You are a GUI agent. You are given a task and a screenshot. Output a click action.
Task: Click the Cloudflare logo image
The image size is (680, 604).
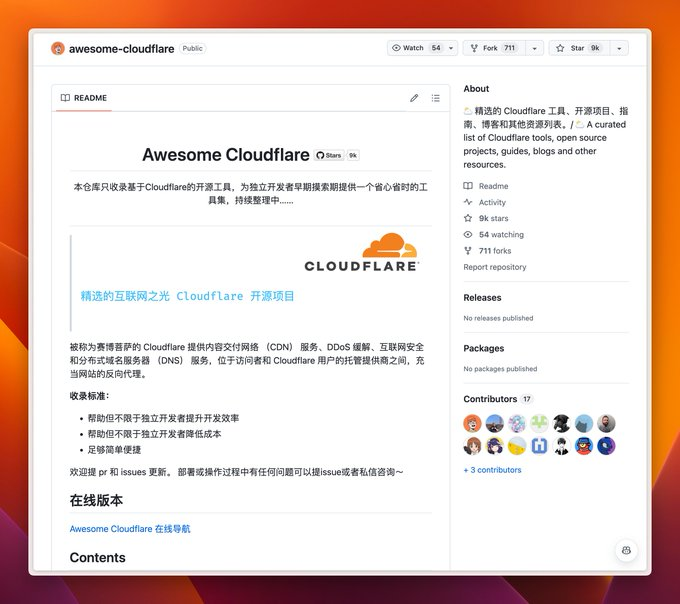(361, 253)
